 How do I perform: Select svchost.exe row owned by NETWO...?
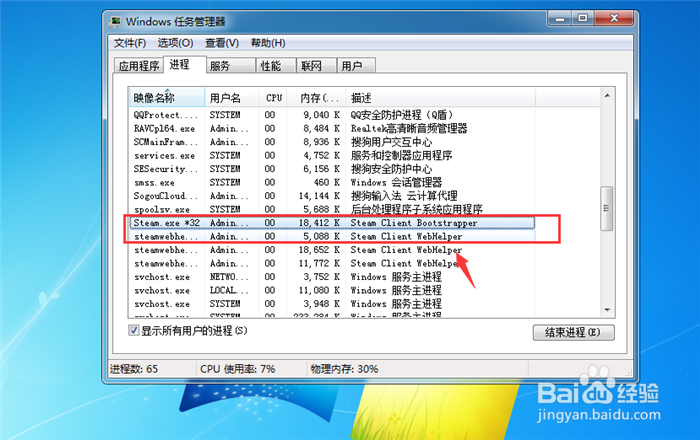pyautogui.click(x=332, y=277)
